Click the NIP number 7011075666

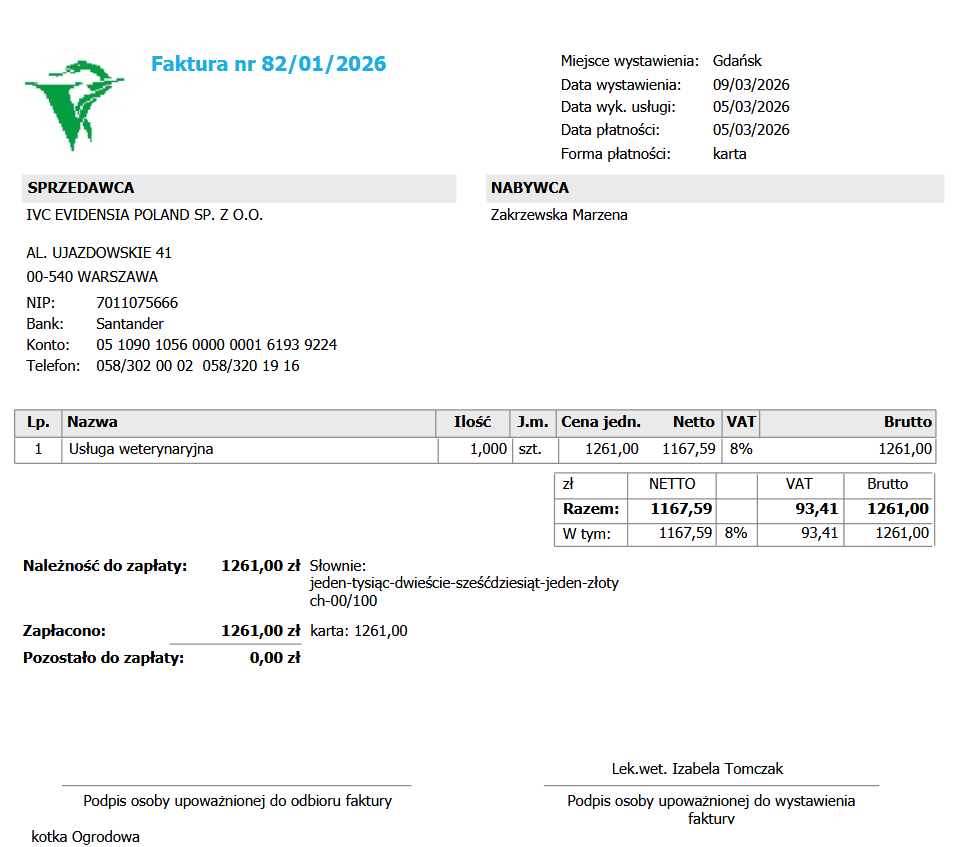(x=137, y=303)
